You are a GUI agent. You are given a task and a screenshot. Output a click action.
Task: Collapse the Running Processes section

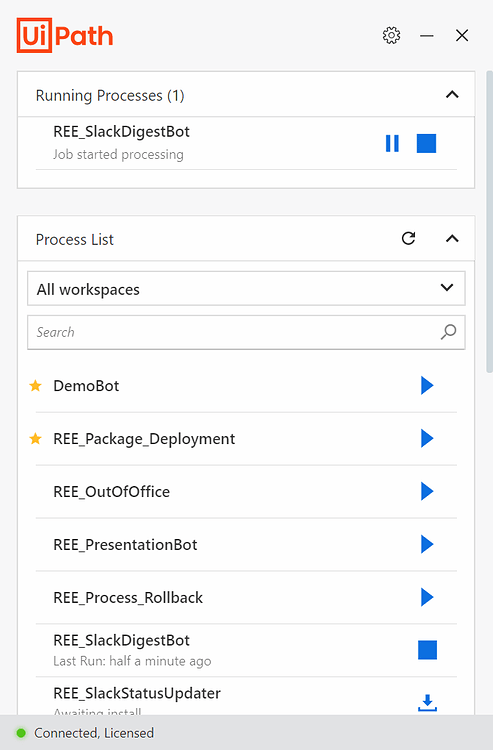click(x=452, y=95)
